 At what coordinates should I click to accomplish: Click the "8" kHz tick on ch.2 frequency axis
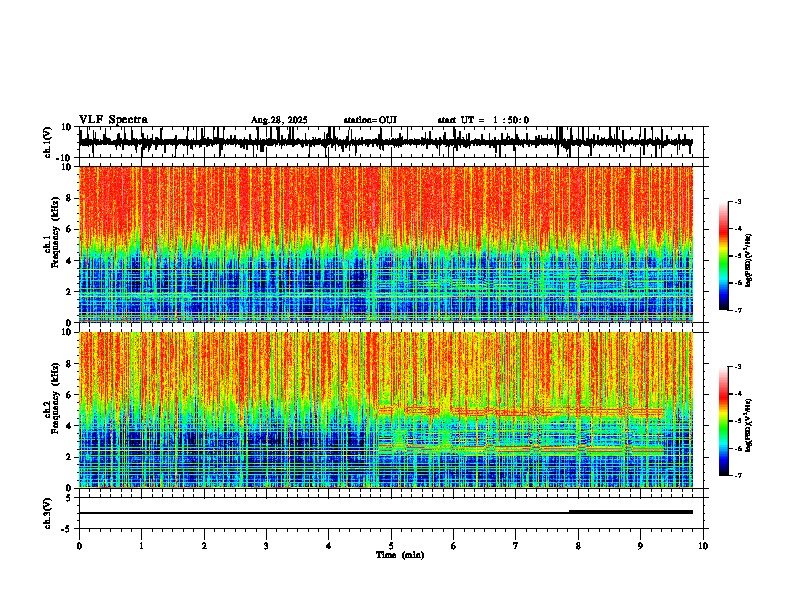(71, 364)
